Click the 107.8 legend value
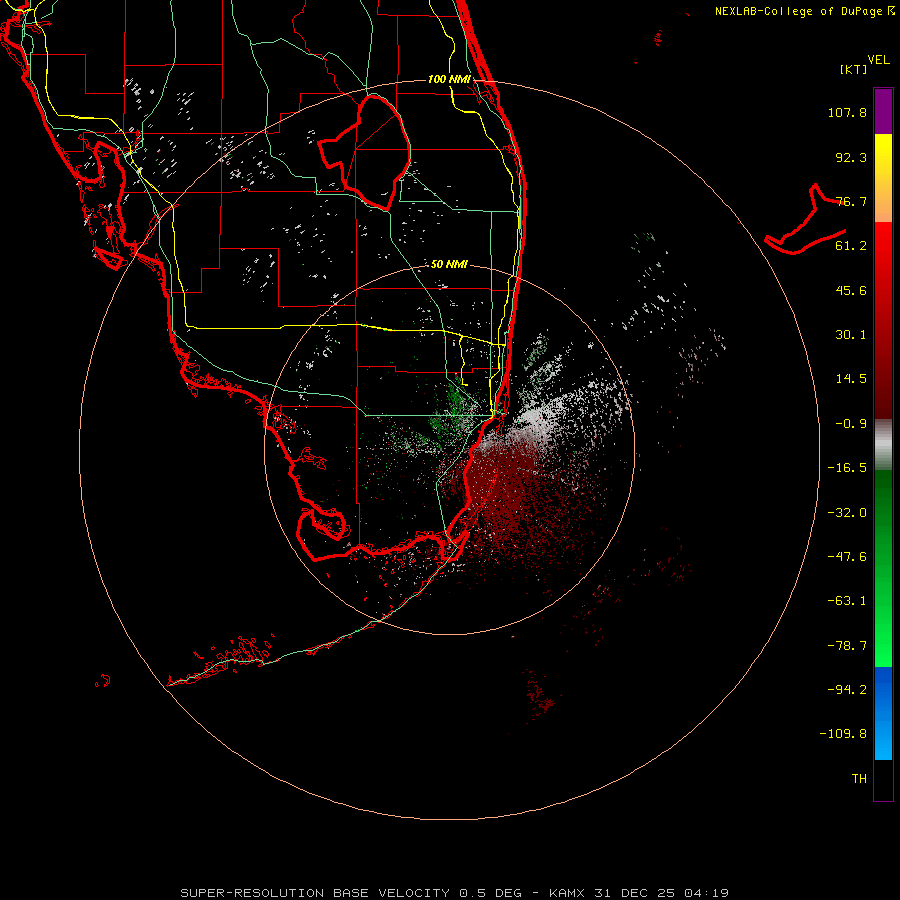 click(847, 112)
